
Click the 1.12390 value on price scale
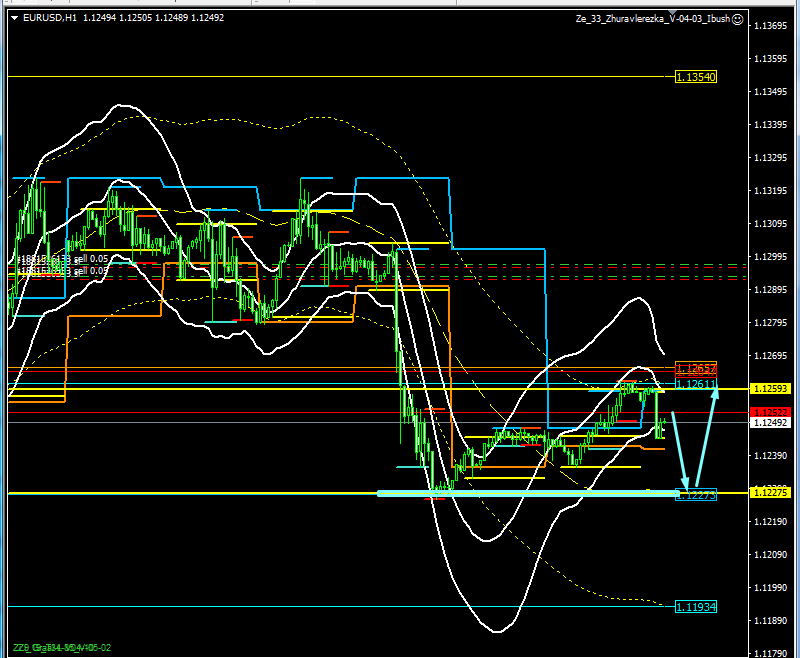(x=770, y=455)
